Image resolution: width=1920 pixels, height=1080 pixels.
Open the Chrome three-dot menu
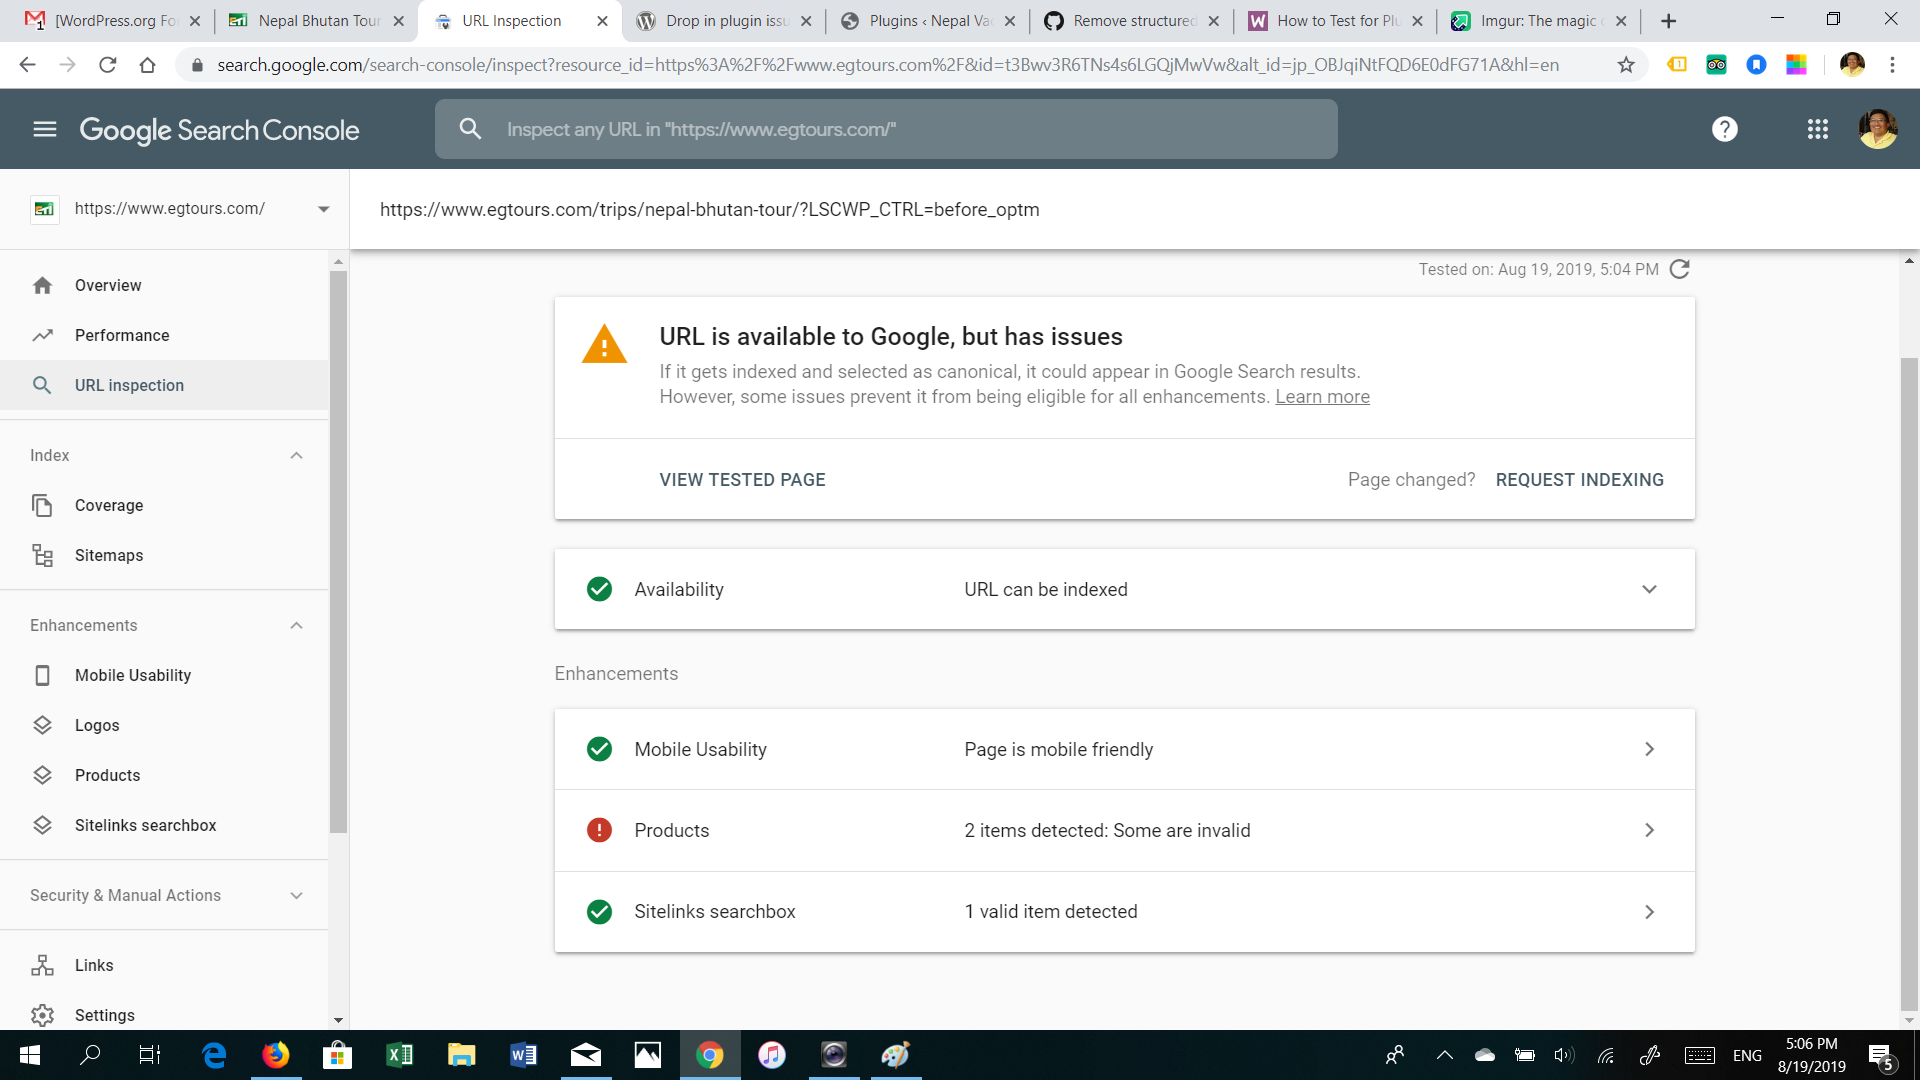tap(1892, 65)
